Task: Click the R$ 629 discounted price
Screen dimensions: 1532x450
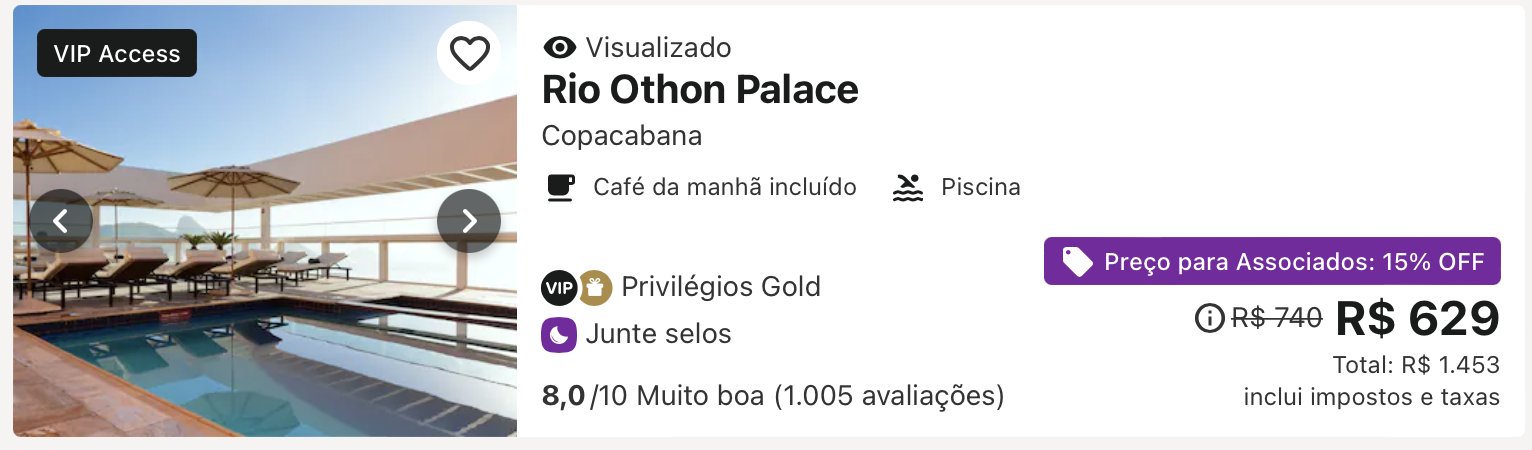Action: 1418,319
